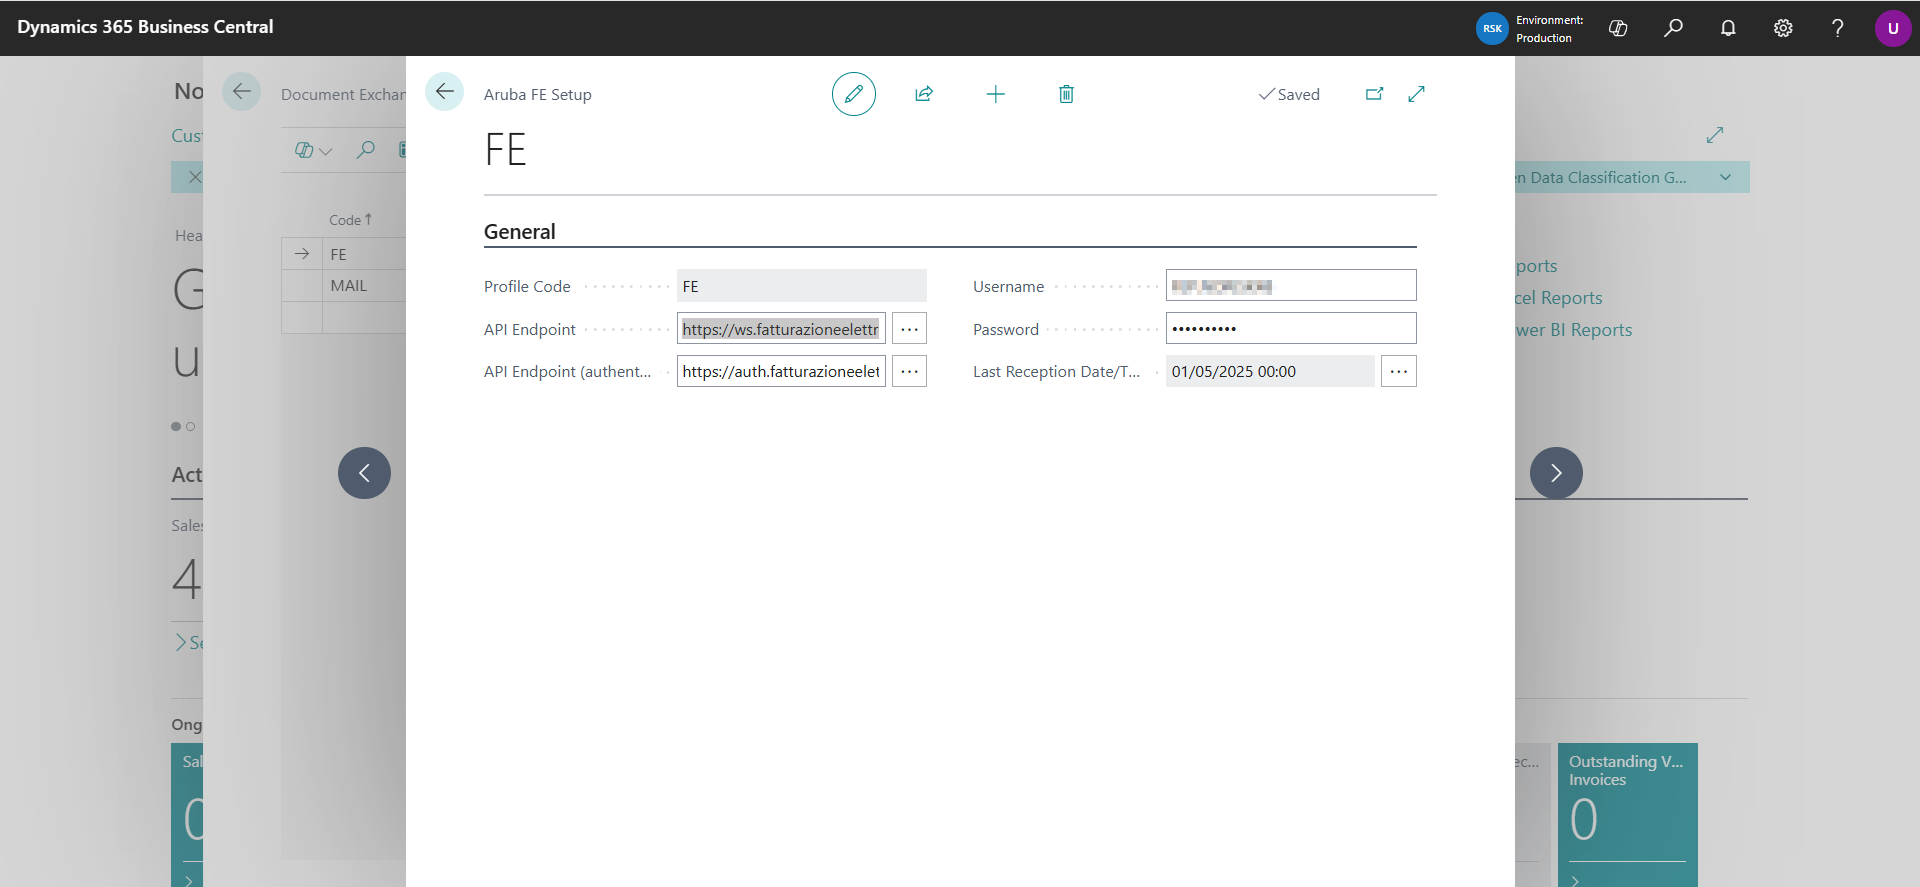Open page in new window icon

pyautogui.click(x=1374, y=94)
